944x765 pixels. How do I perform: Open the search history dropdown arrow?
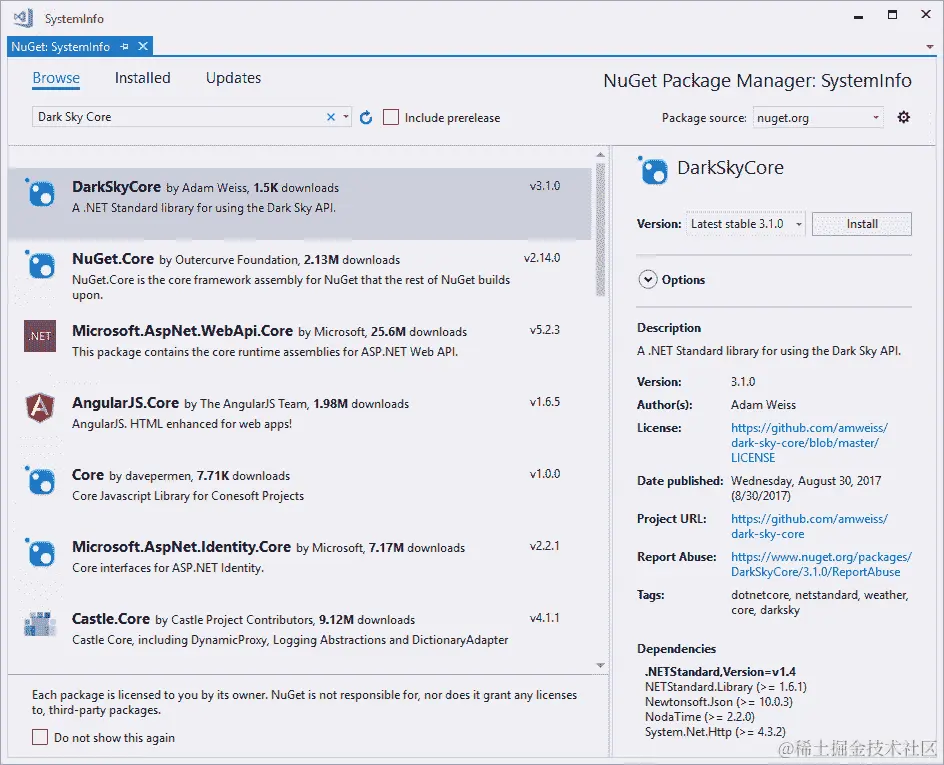(x=346, y=117)
